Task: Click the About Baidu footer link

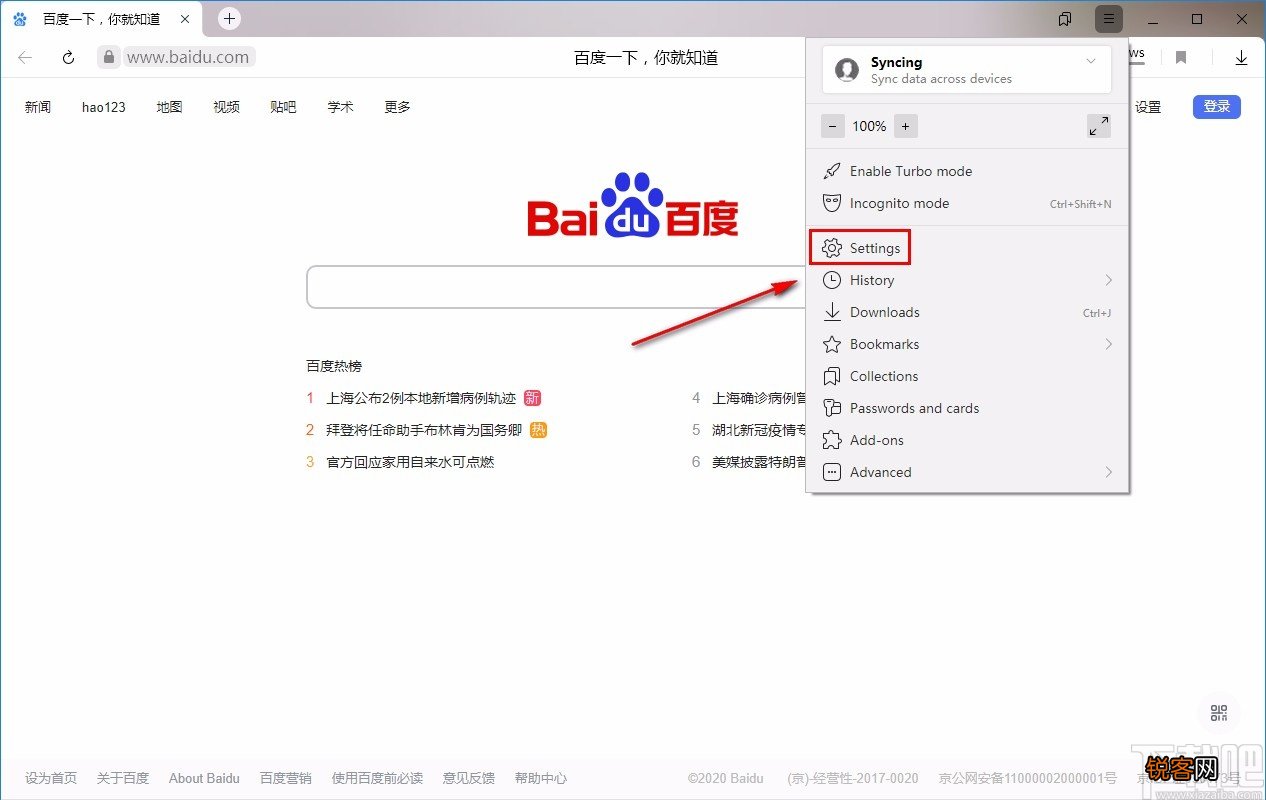Action: [x=204, y=778]
